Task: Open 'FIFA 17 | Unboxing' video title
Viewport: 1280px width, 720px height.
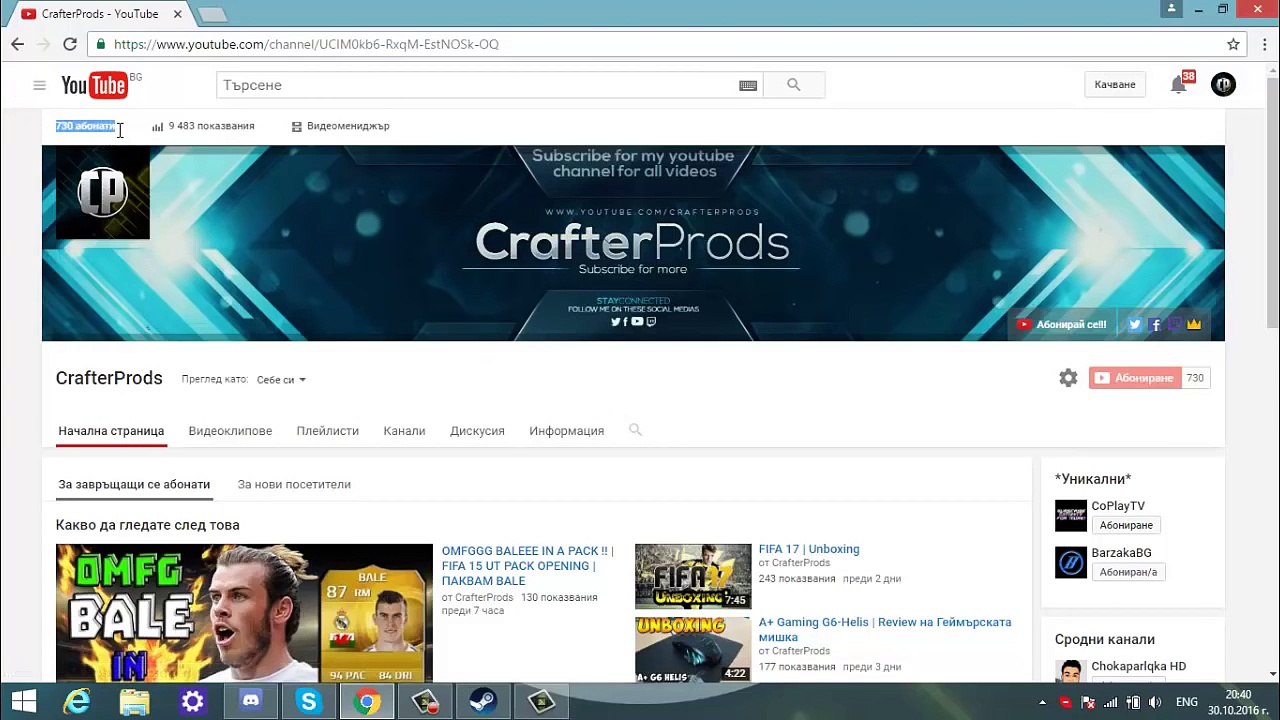Action: click(x=809, y=549)
